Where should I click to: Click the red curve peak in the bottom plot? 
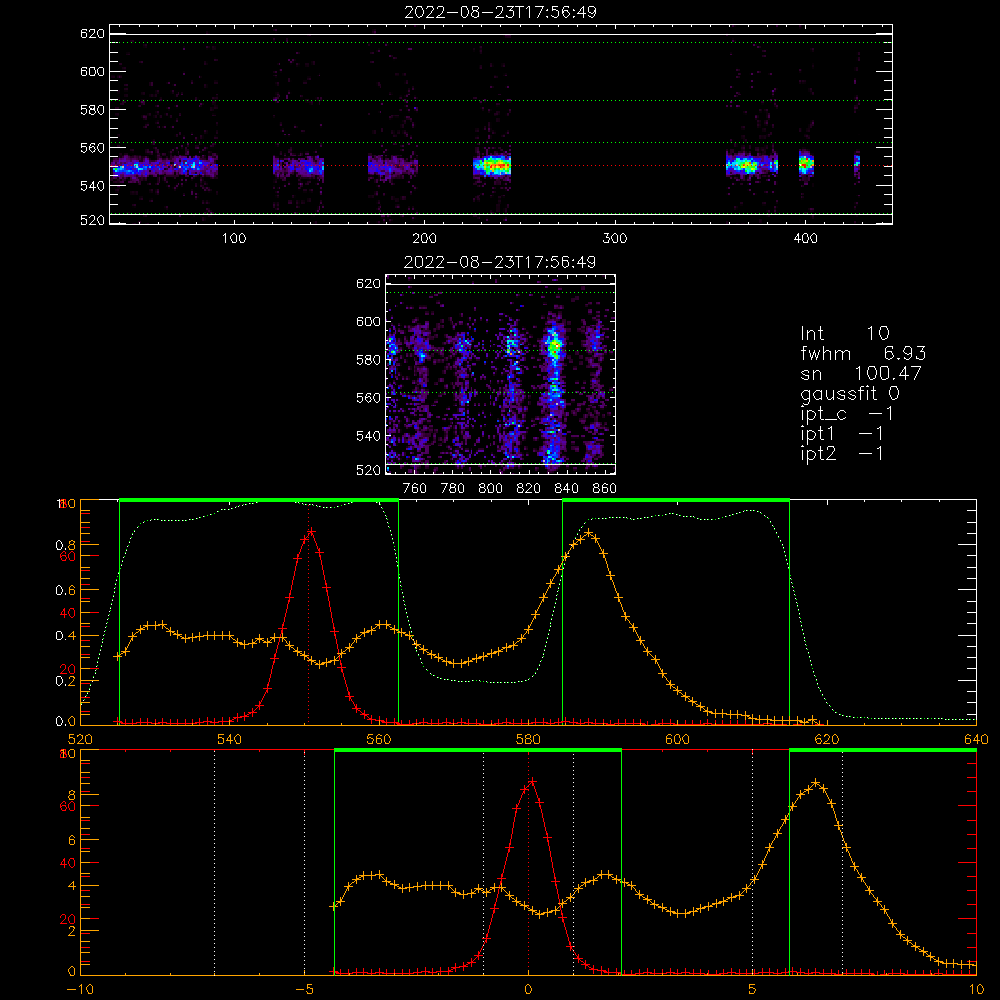tap(533, 781)
